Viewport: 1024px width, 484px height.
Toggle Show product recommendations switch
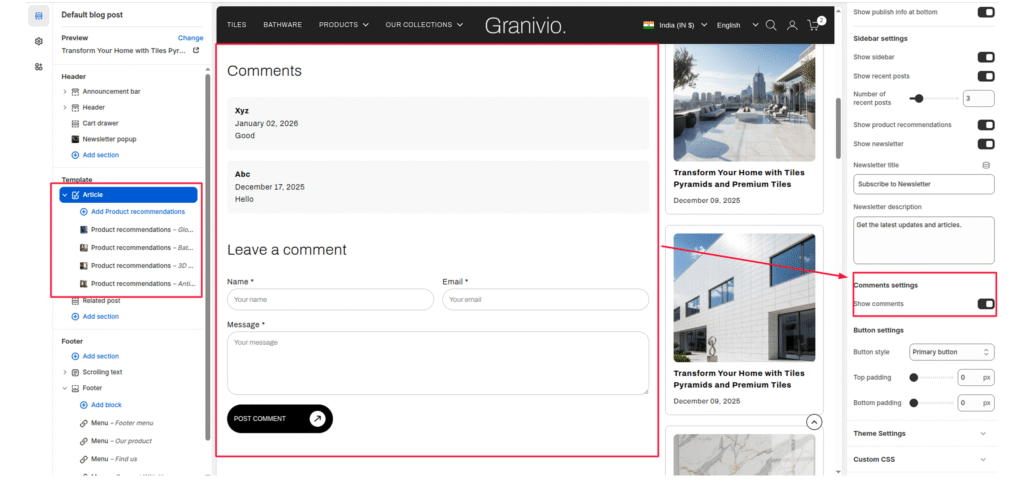(985, 125)
